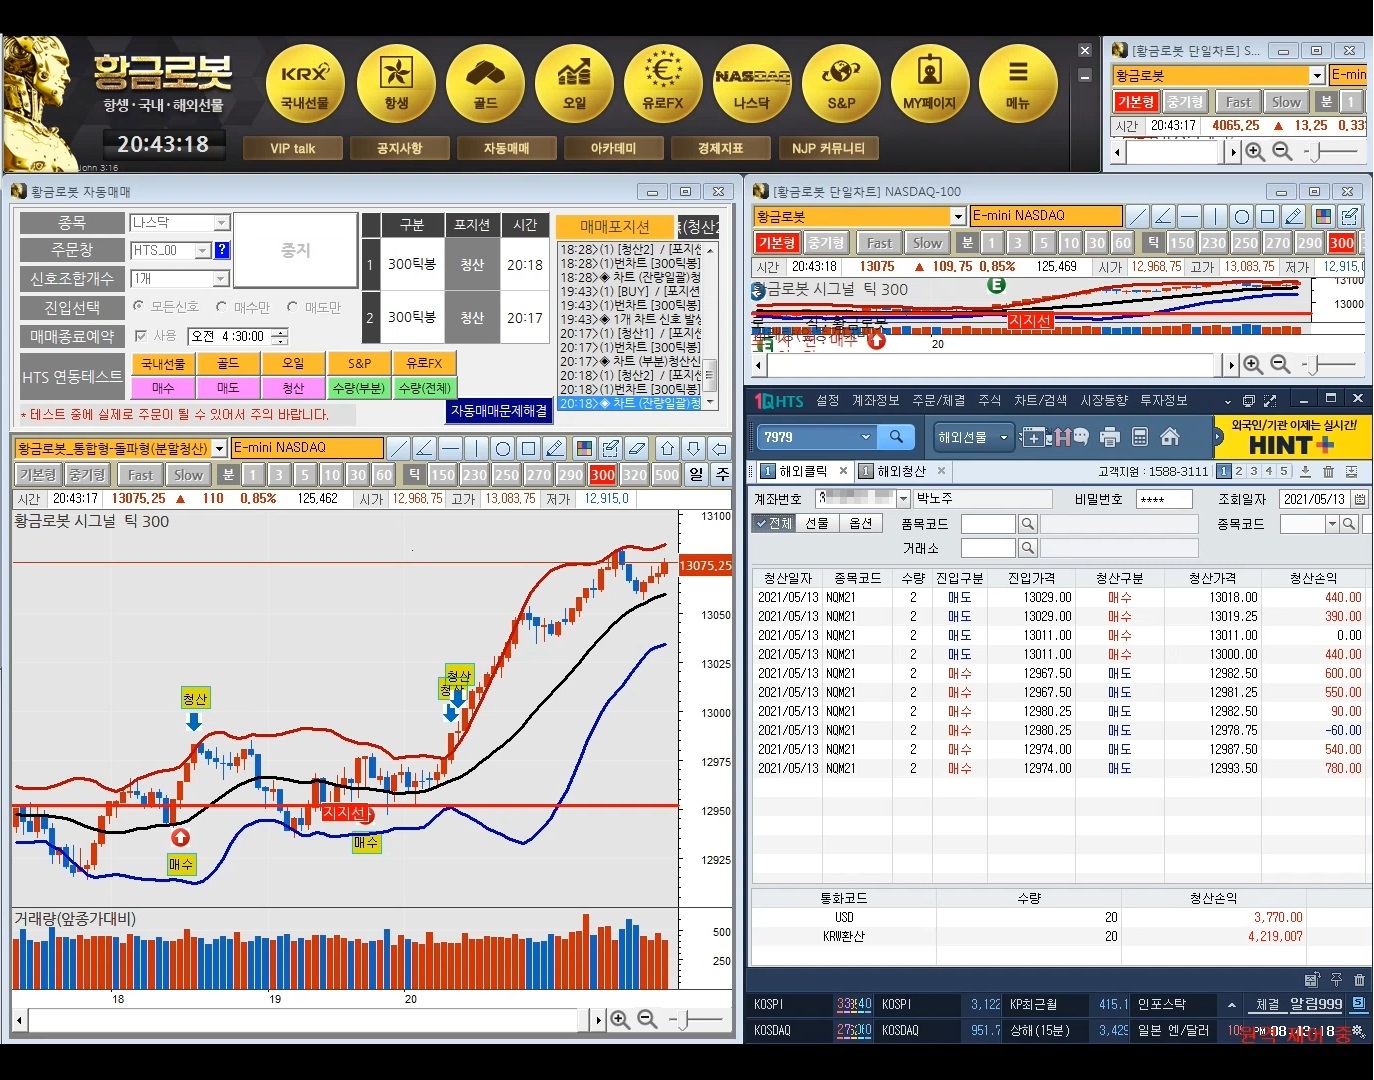Screen dimensions: 1374x1080
Task: Click the search button next to 7979
Action: pos(896,437)
